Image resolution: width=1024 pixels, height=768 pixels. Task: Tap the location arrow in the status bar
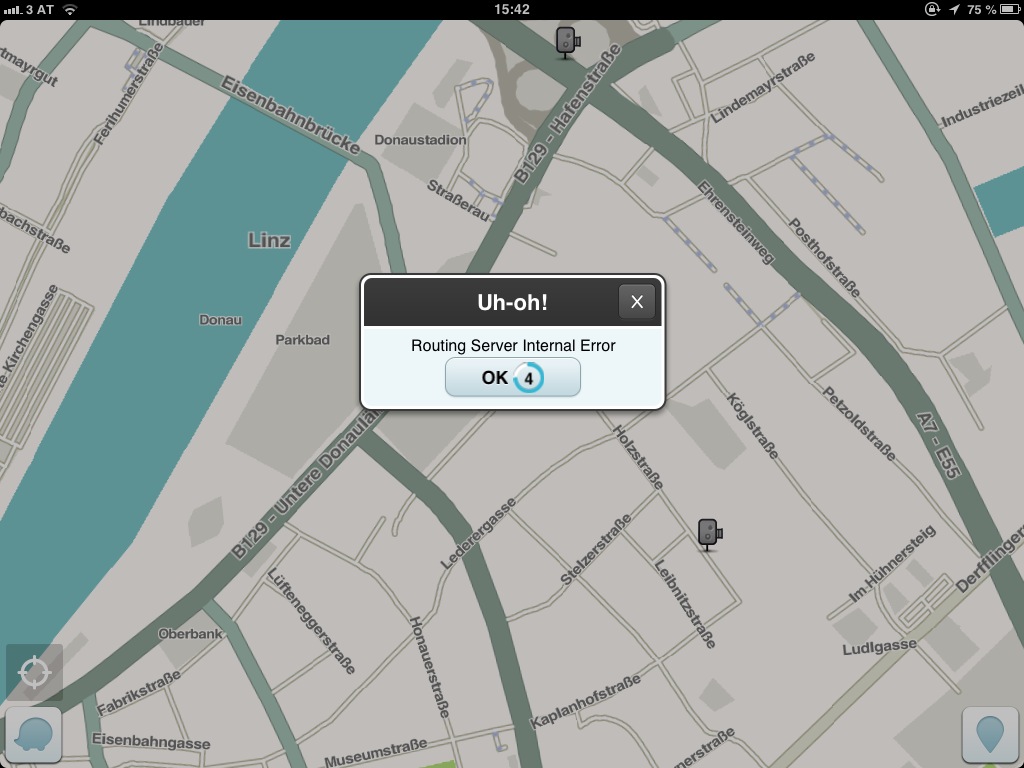click(x=953, y=9)
